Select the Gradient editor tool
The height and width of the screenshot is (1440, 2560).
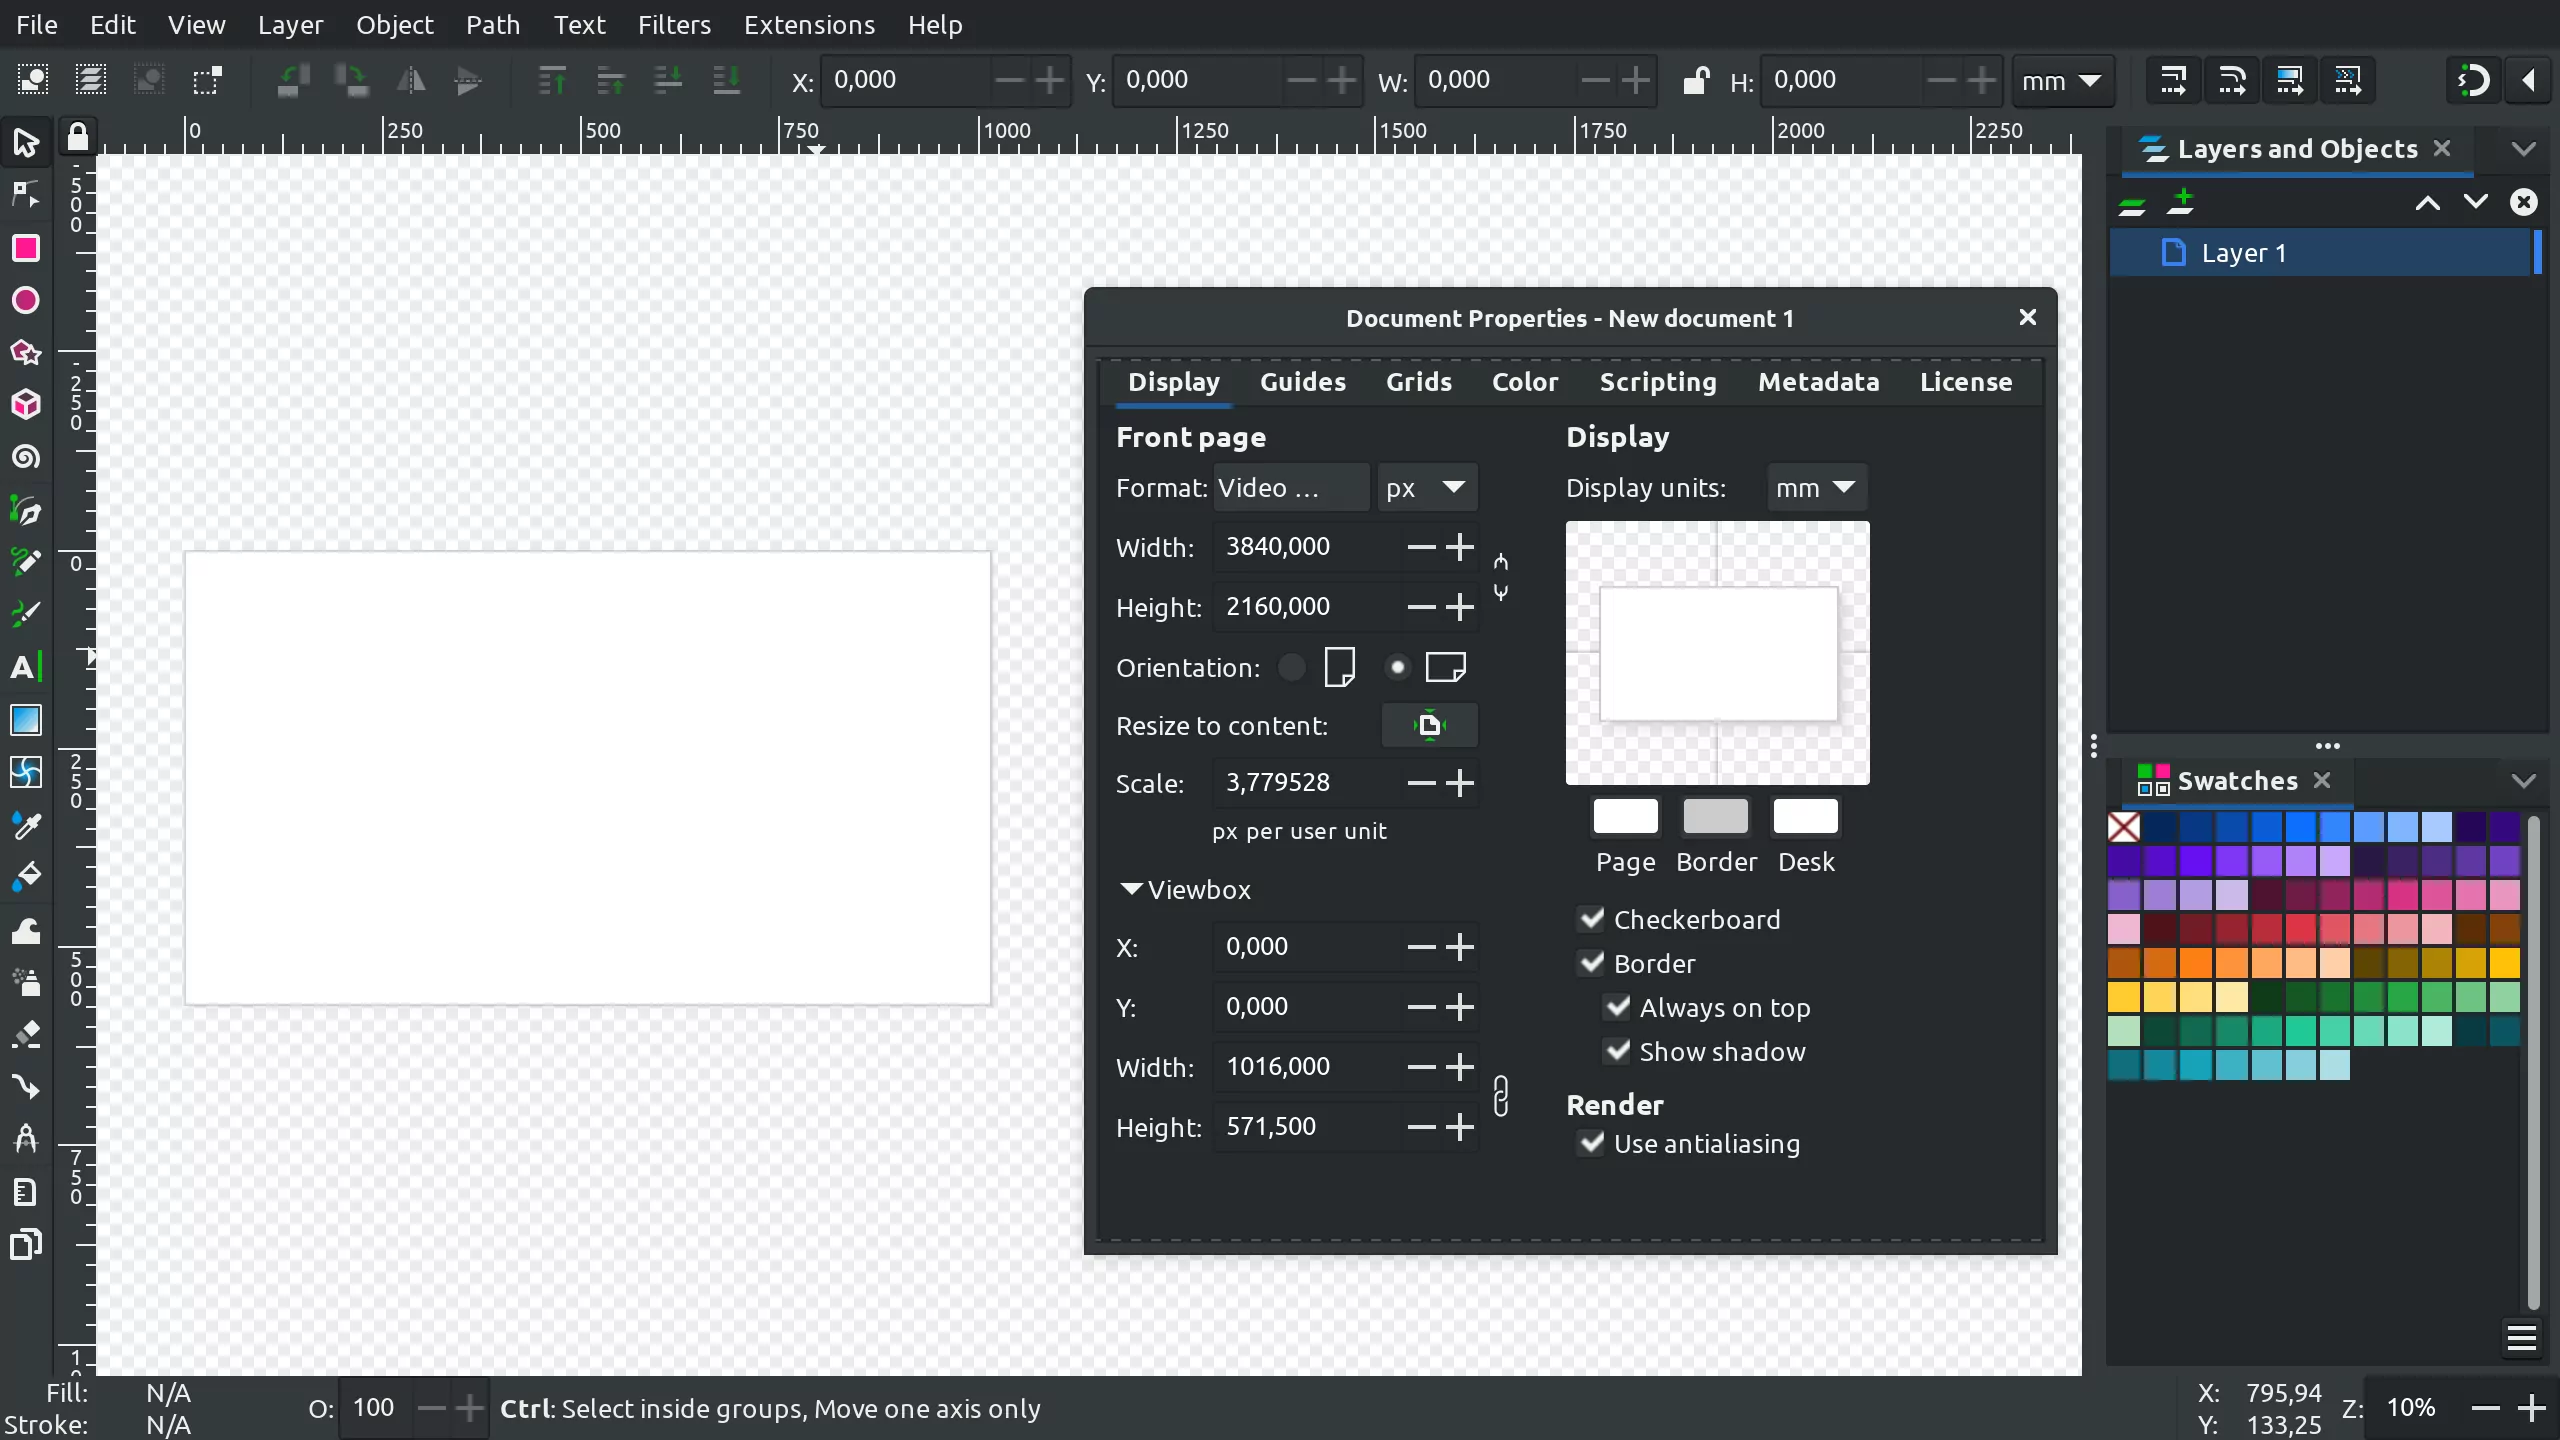pyautogui.click(x=26, y=719)
